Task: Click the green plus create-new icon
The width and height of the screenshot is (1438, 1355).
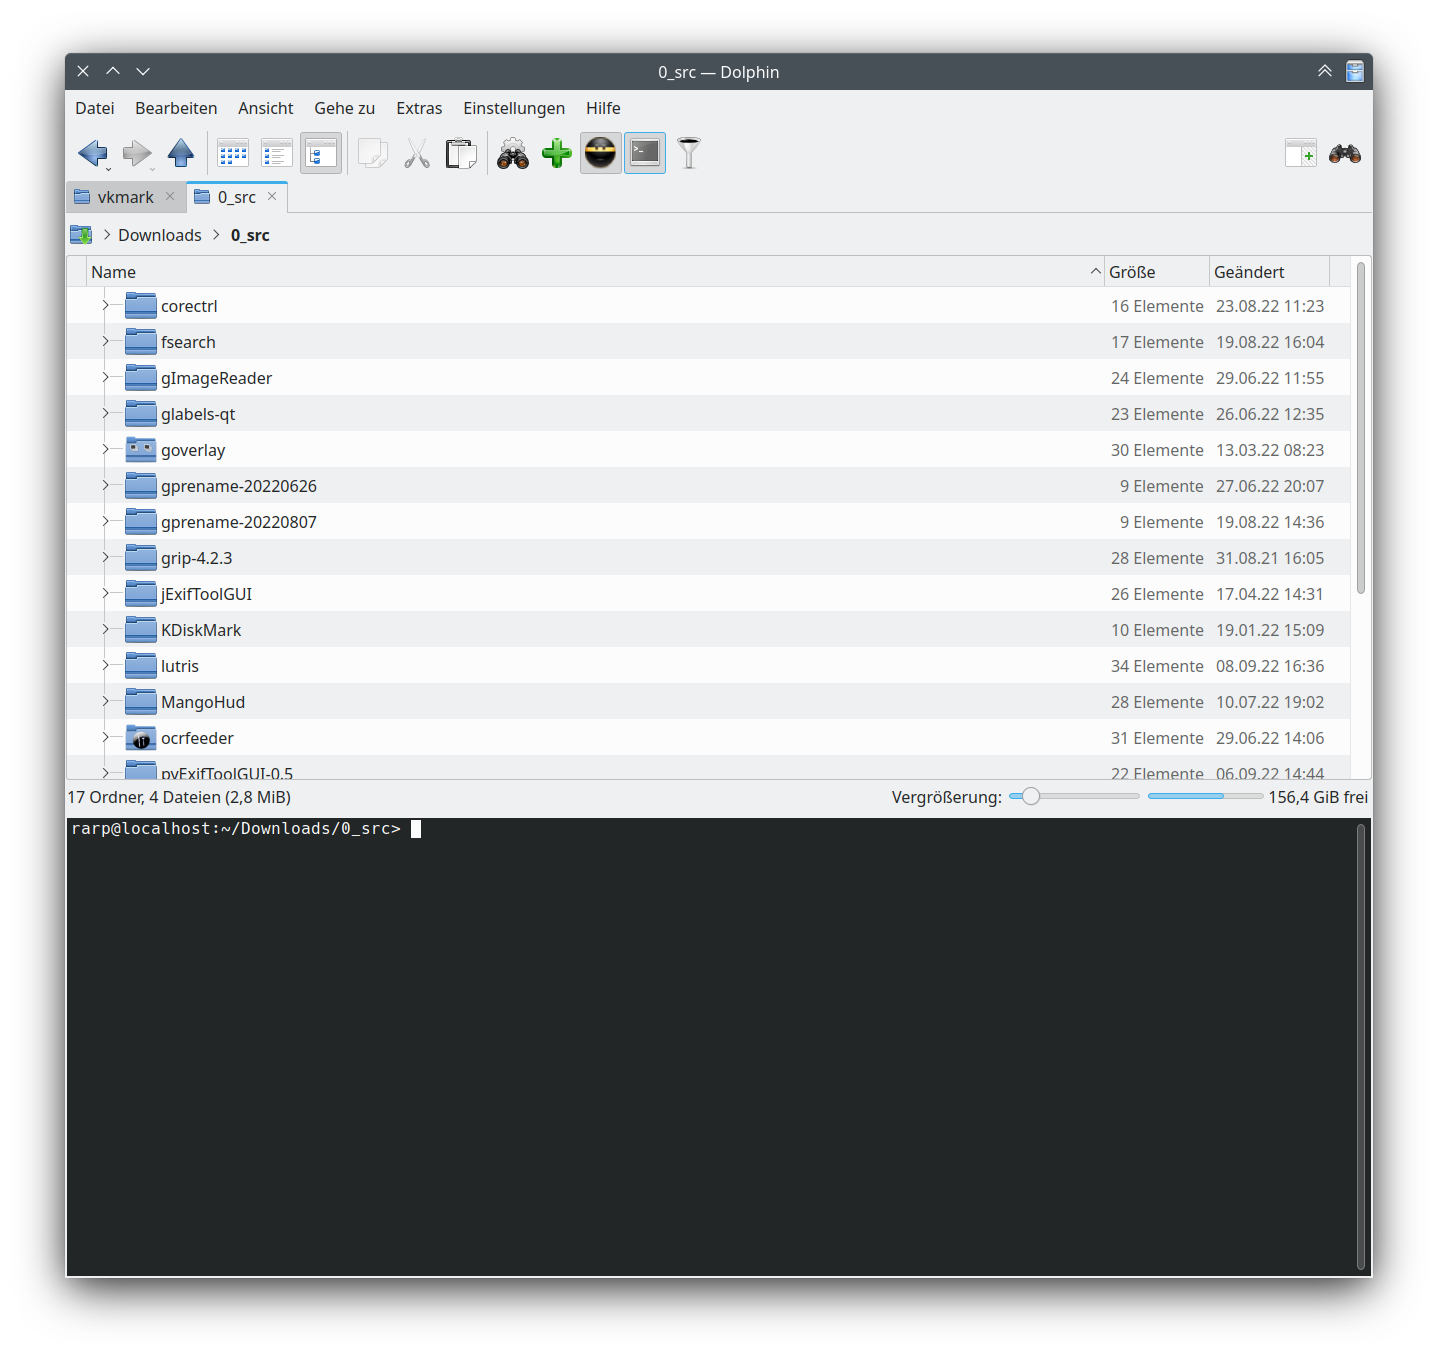Action: click(557, 153)
